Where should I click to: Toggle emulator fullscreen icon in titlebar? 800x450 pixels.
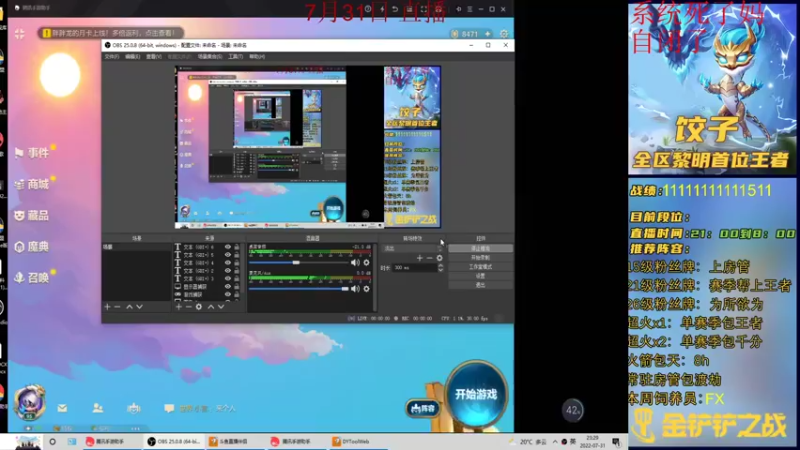423,9
